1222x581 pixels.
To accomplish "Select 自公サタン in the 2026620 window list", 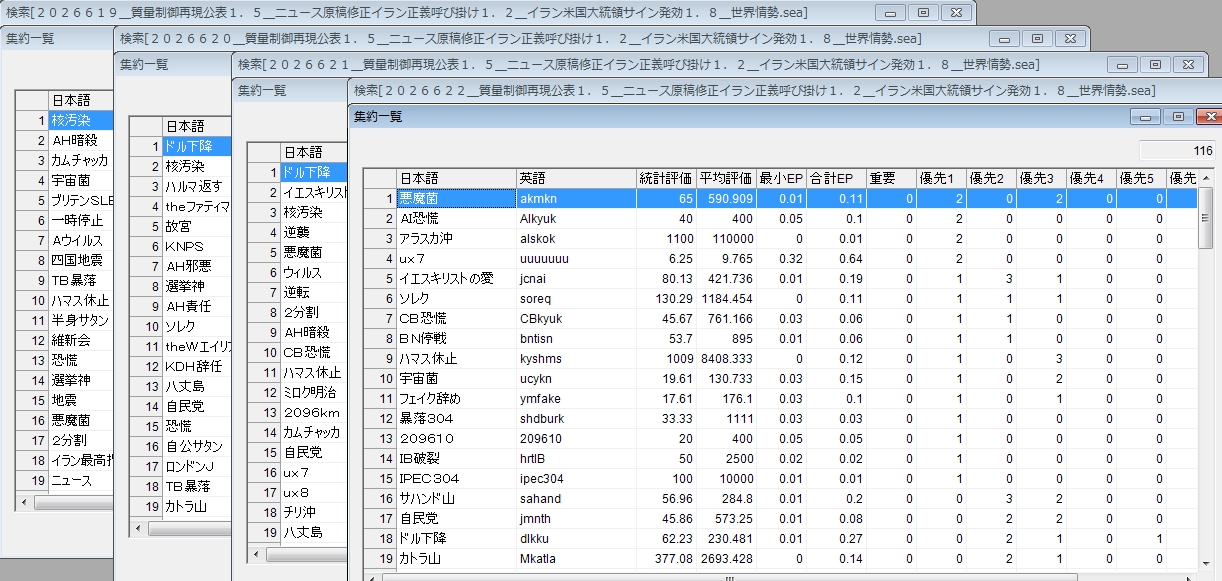I will pyautogui.click(x=197, y=446).
